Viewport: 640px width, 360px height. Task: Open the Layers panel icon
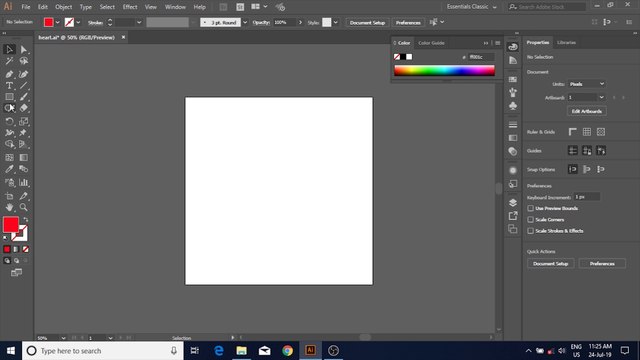(513, 202)
